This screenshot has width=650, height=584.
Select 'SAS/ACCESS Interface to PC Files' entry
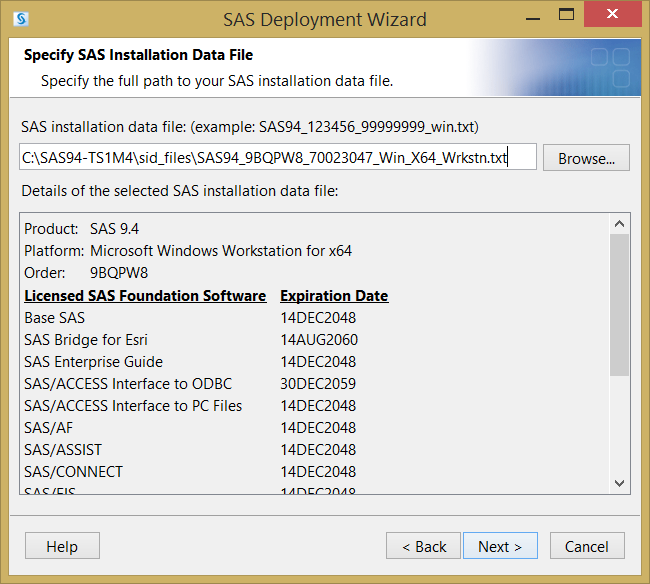pos(133,406)
